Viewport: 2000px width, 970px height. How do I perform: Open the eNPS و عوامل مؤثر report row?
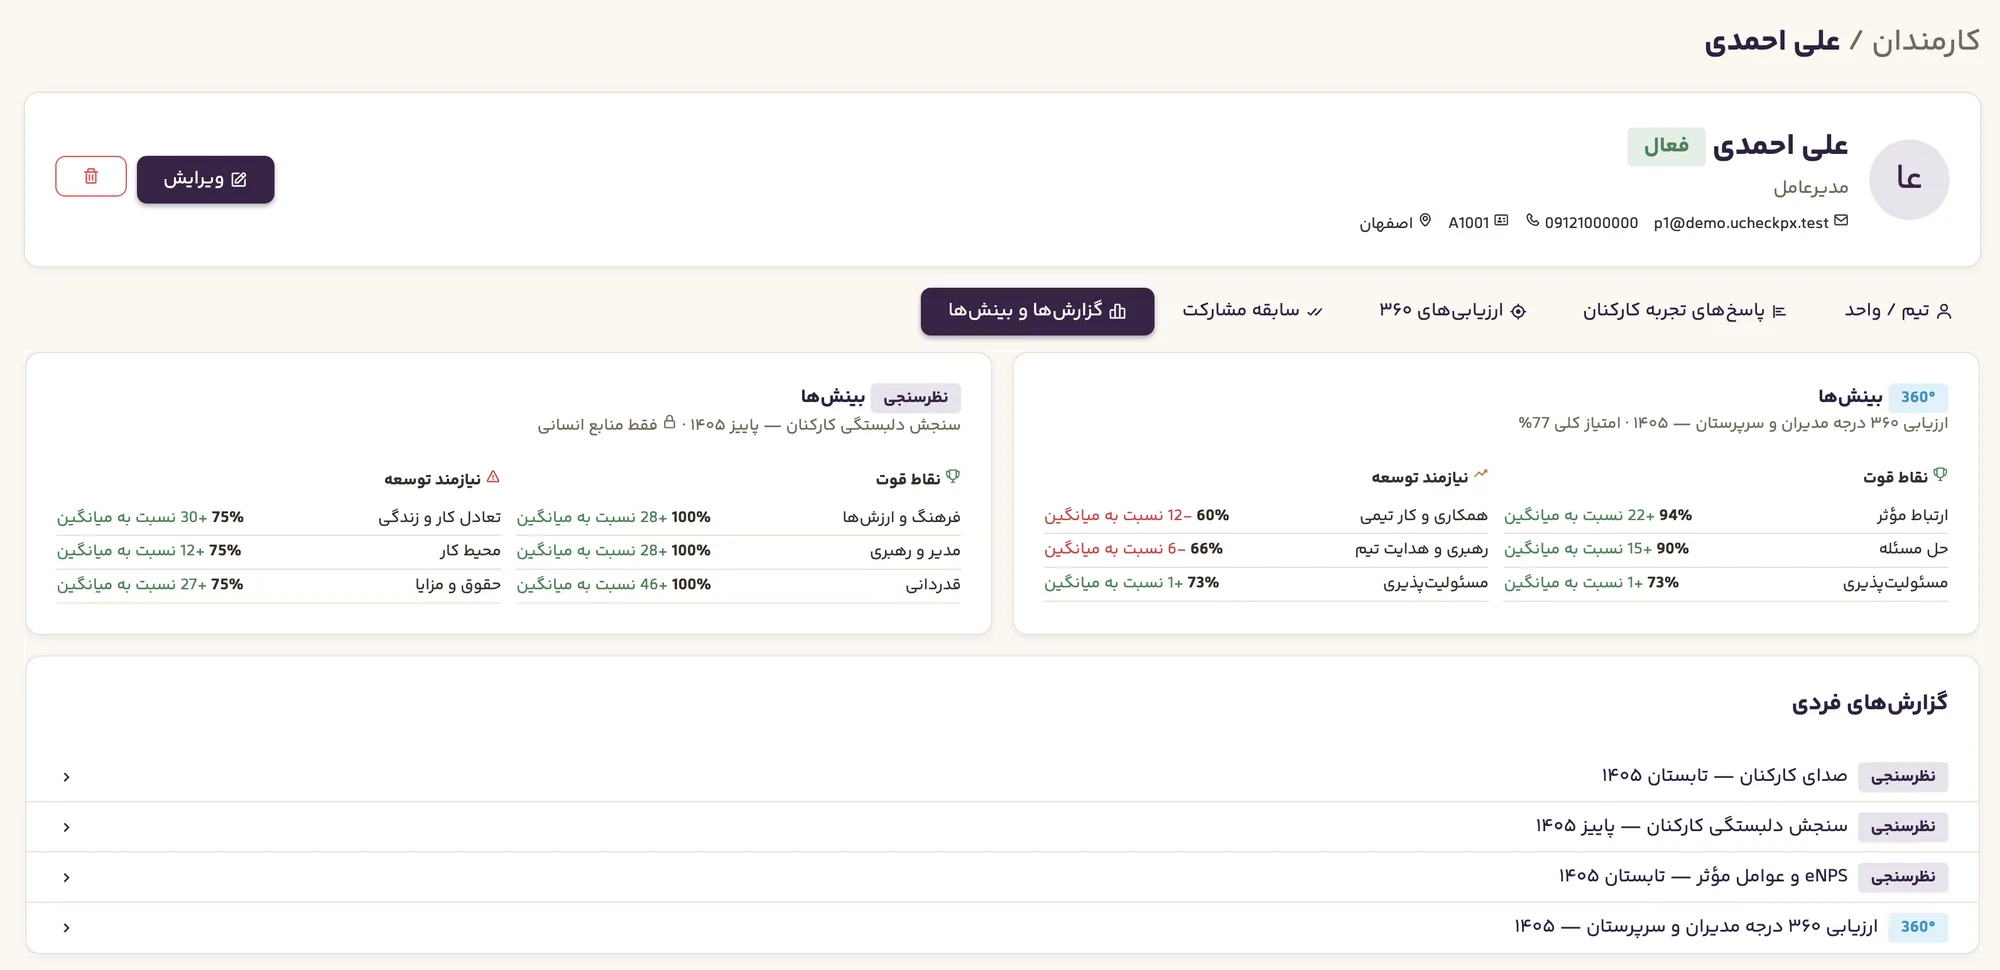[1003, 877]
